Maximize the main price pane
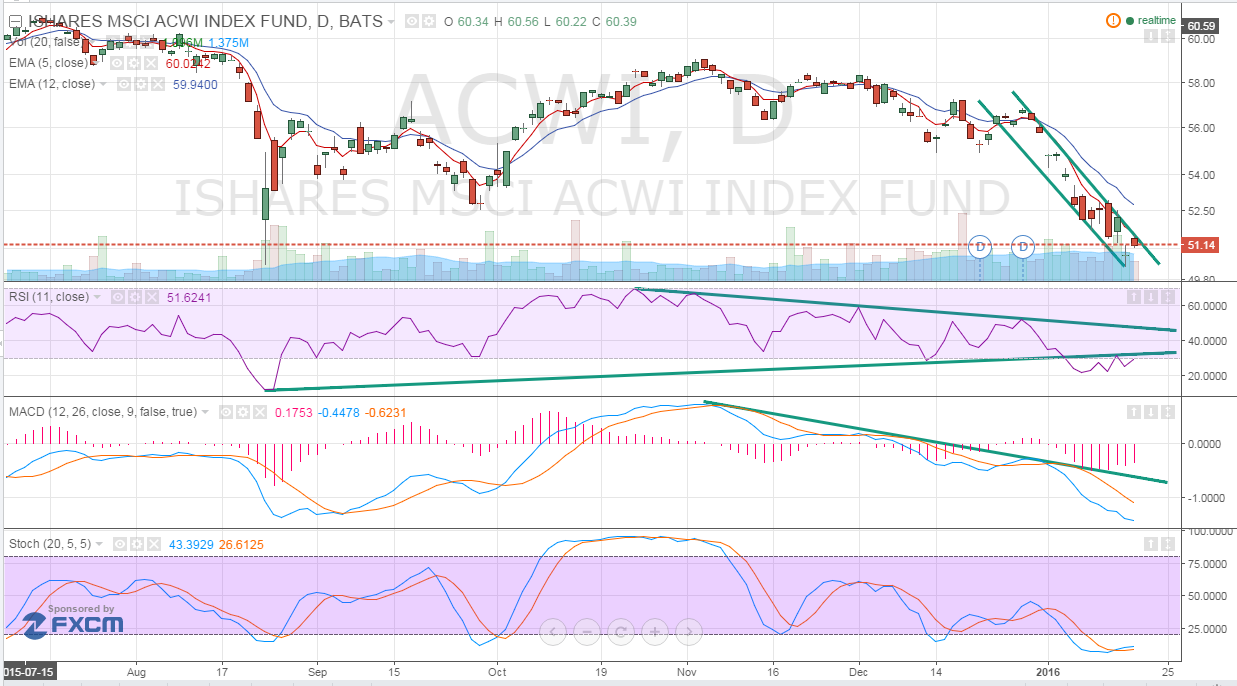 tap(1168, 36)
